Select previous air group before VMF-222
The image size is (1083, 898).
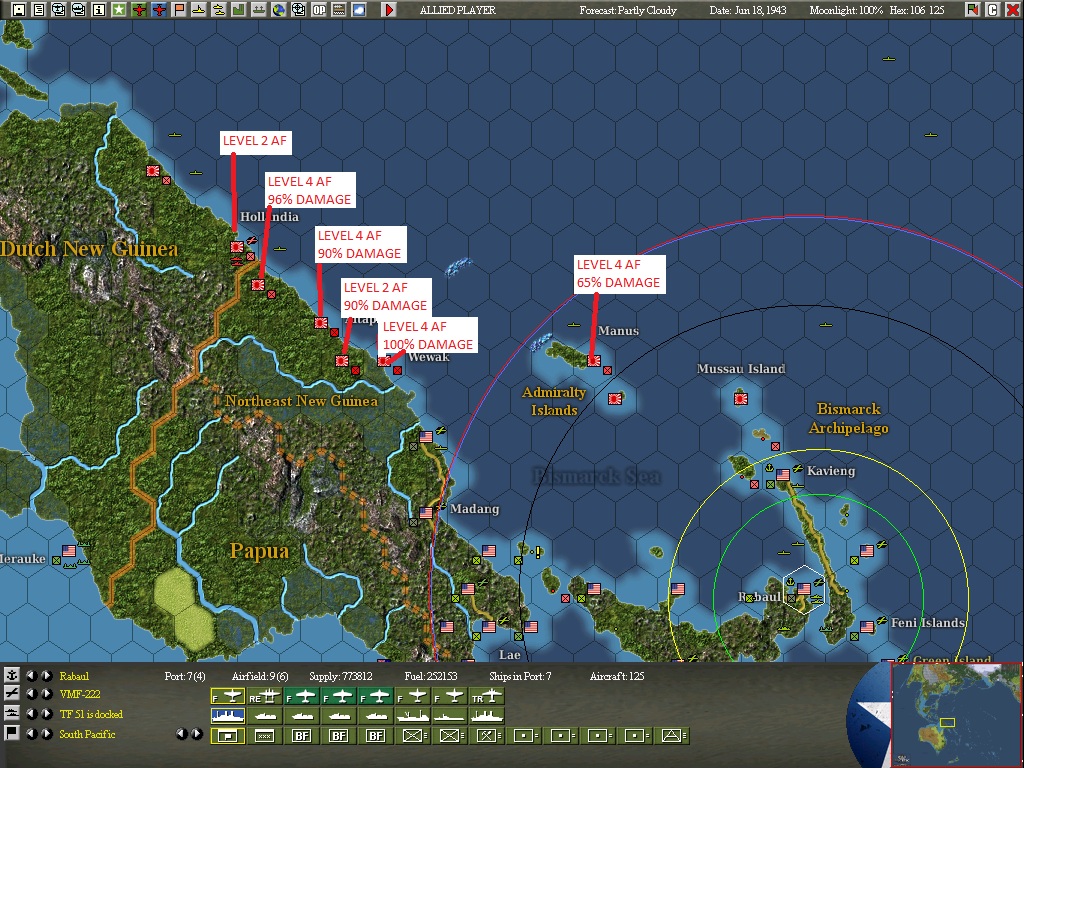point(31,694)
